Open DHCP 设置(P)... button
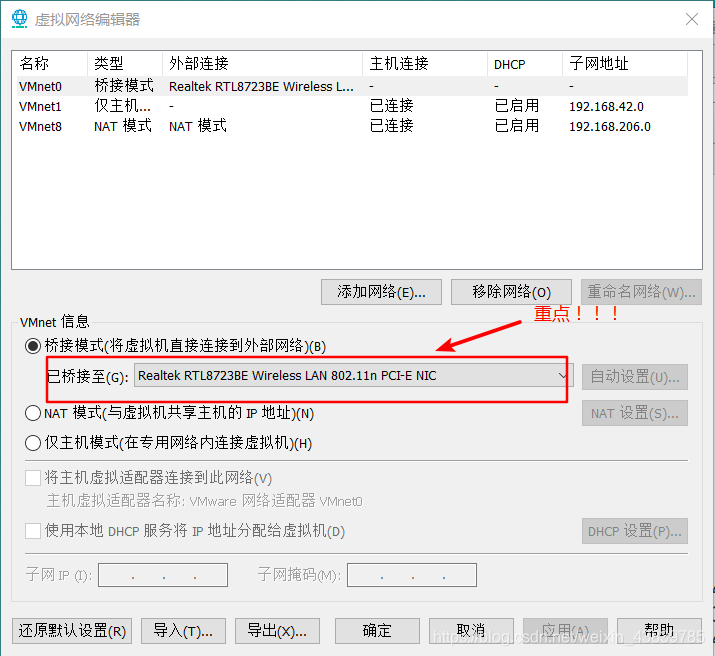 [x=635, y=531]
